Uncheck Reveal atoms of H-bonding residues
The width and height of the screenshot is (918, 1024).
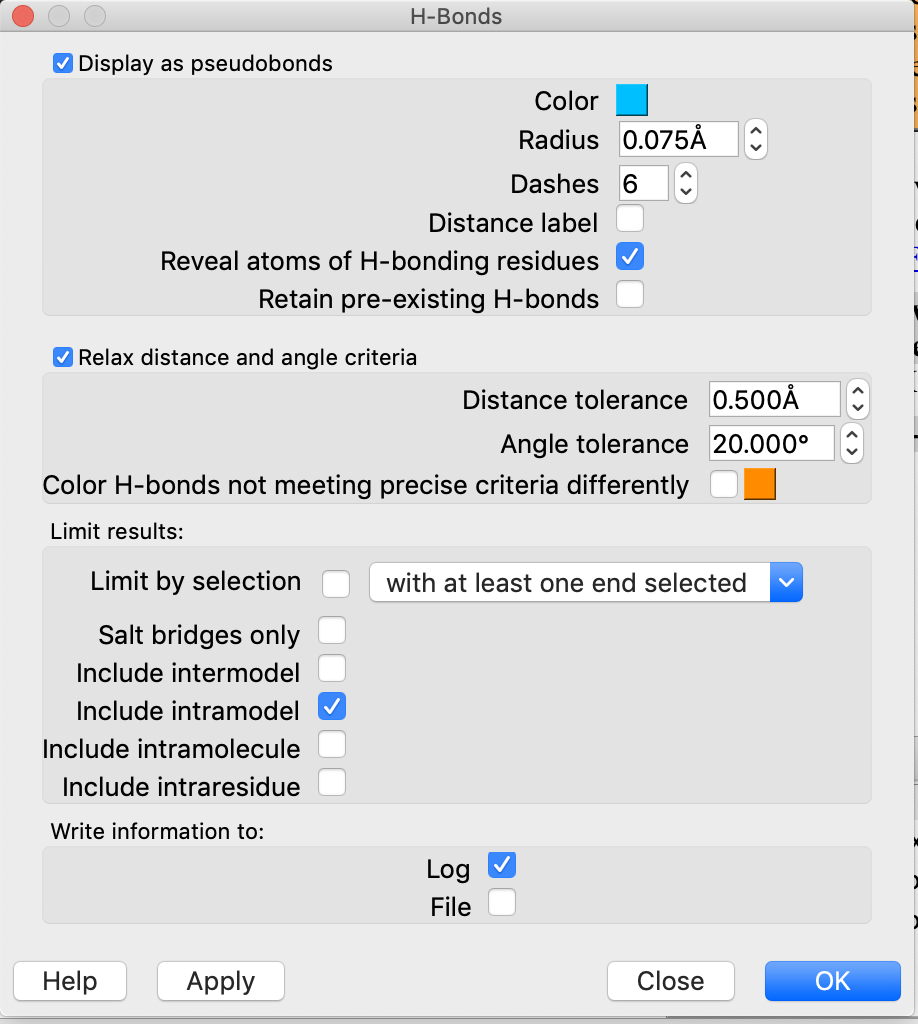pyautogui.click(x=630, y=258)
